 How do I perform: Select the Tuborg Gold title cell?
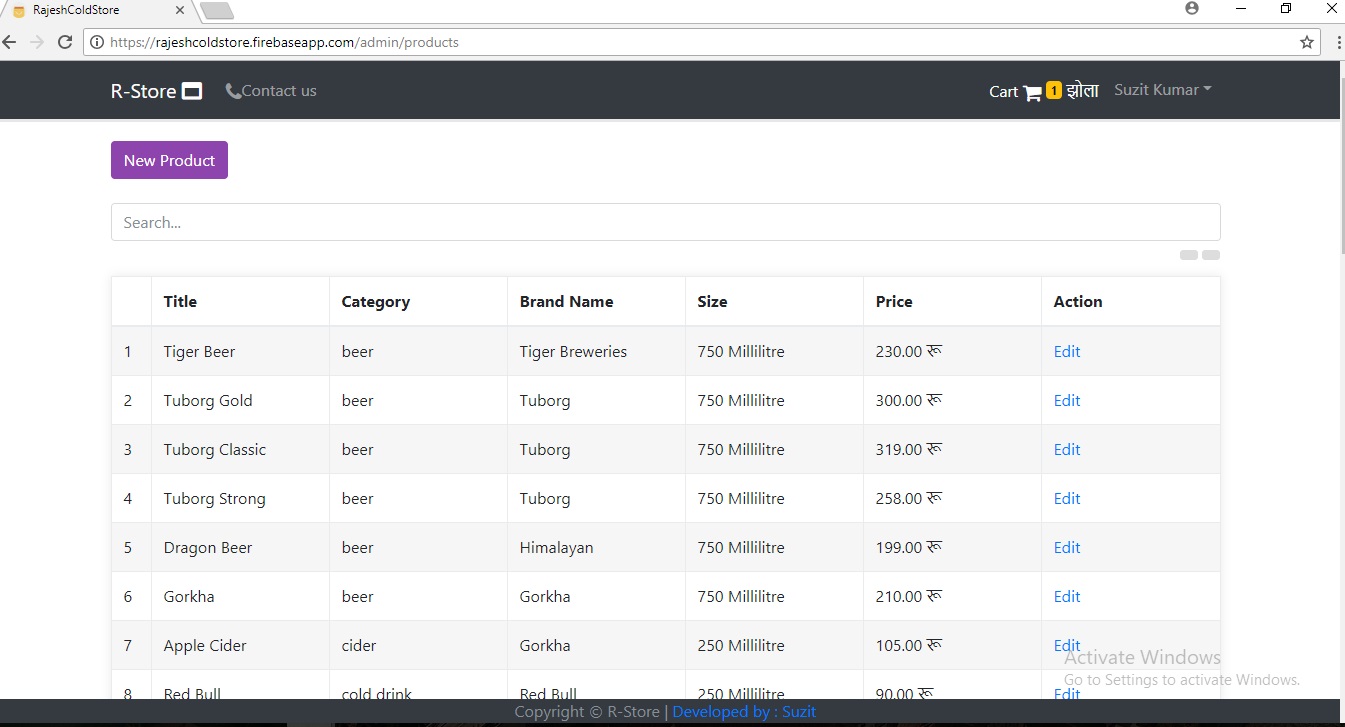tap(240, 400)
